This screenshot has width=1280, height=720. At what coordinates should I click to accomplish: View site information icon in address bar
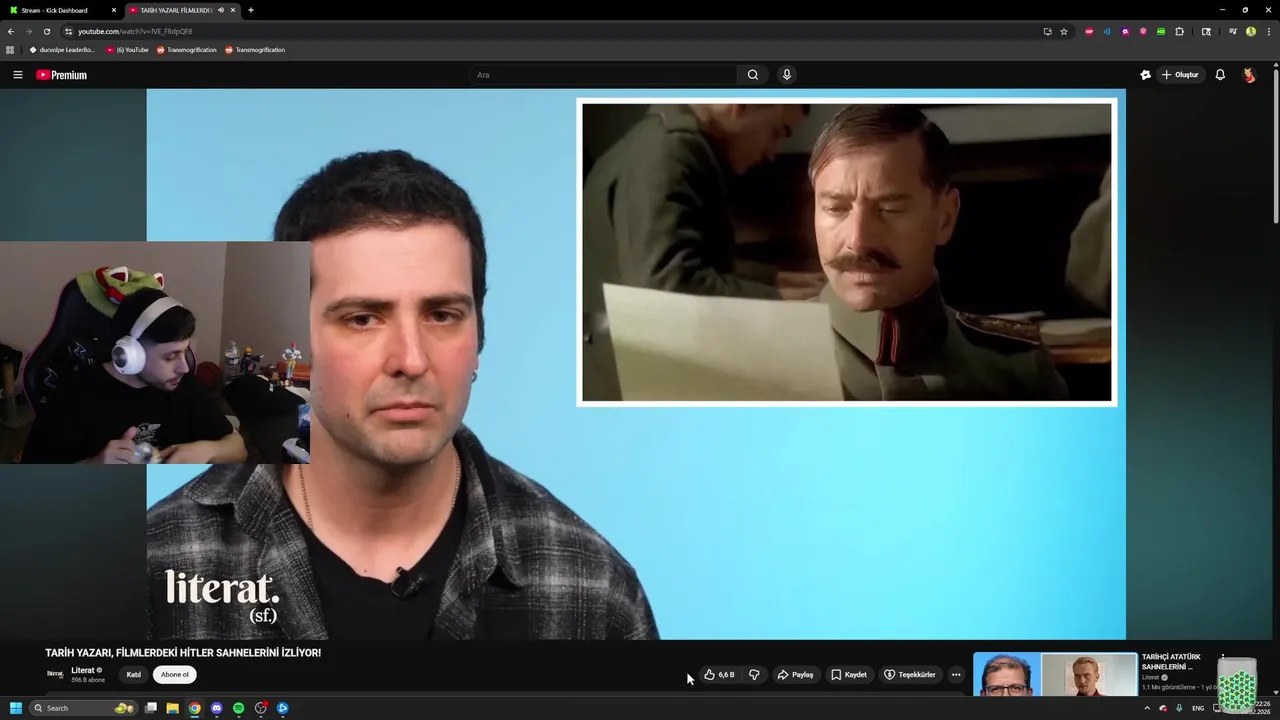point(68,31)
